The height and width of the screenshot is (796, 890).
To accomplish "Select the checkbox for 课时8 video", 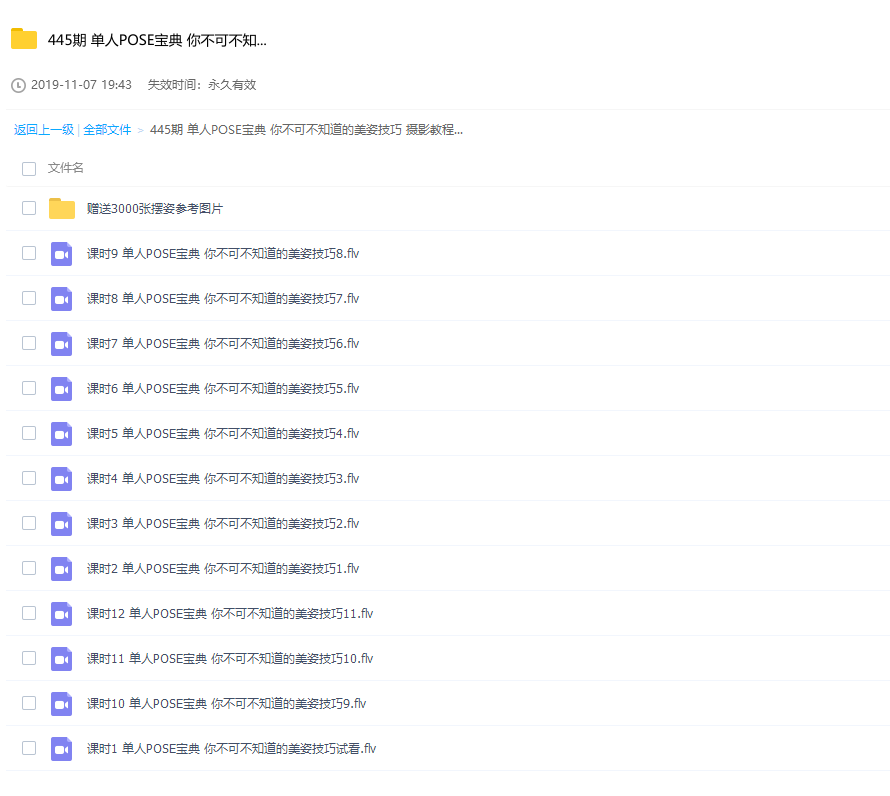I will 29,299.
